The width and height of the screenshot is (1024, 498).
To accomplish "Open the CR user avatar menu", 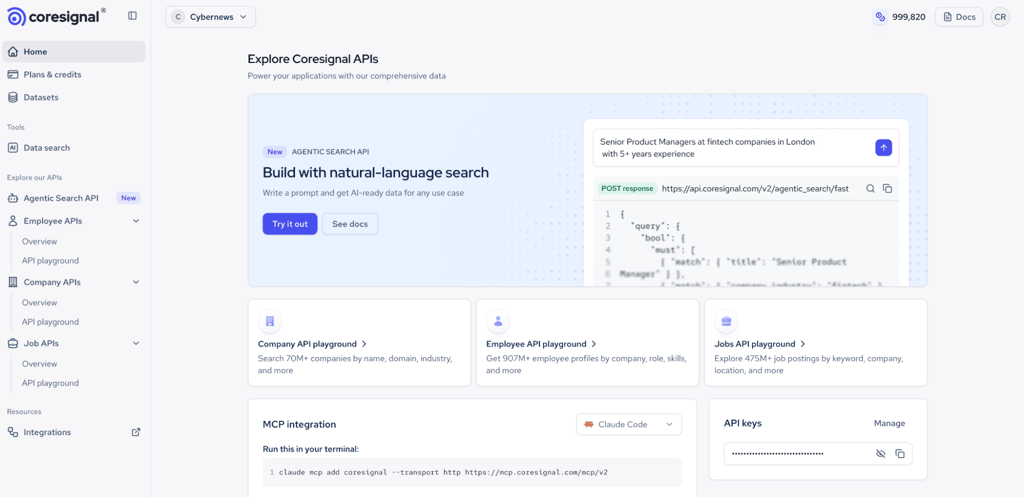I will pyautogui.click(x=1000, y=17).
